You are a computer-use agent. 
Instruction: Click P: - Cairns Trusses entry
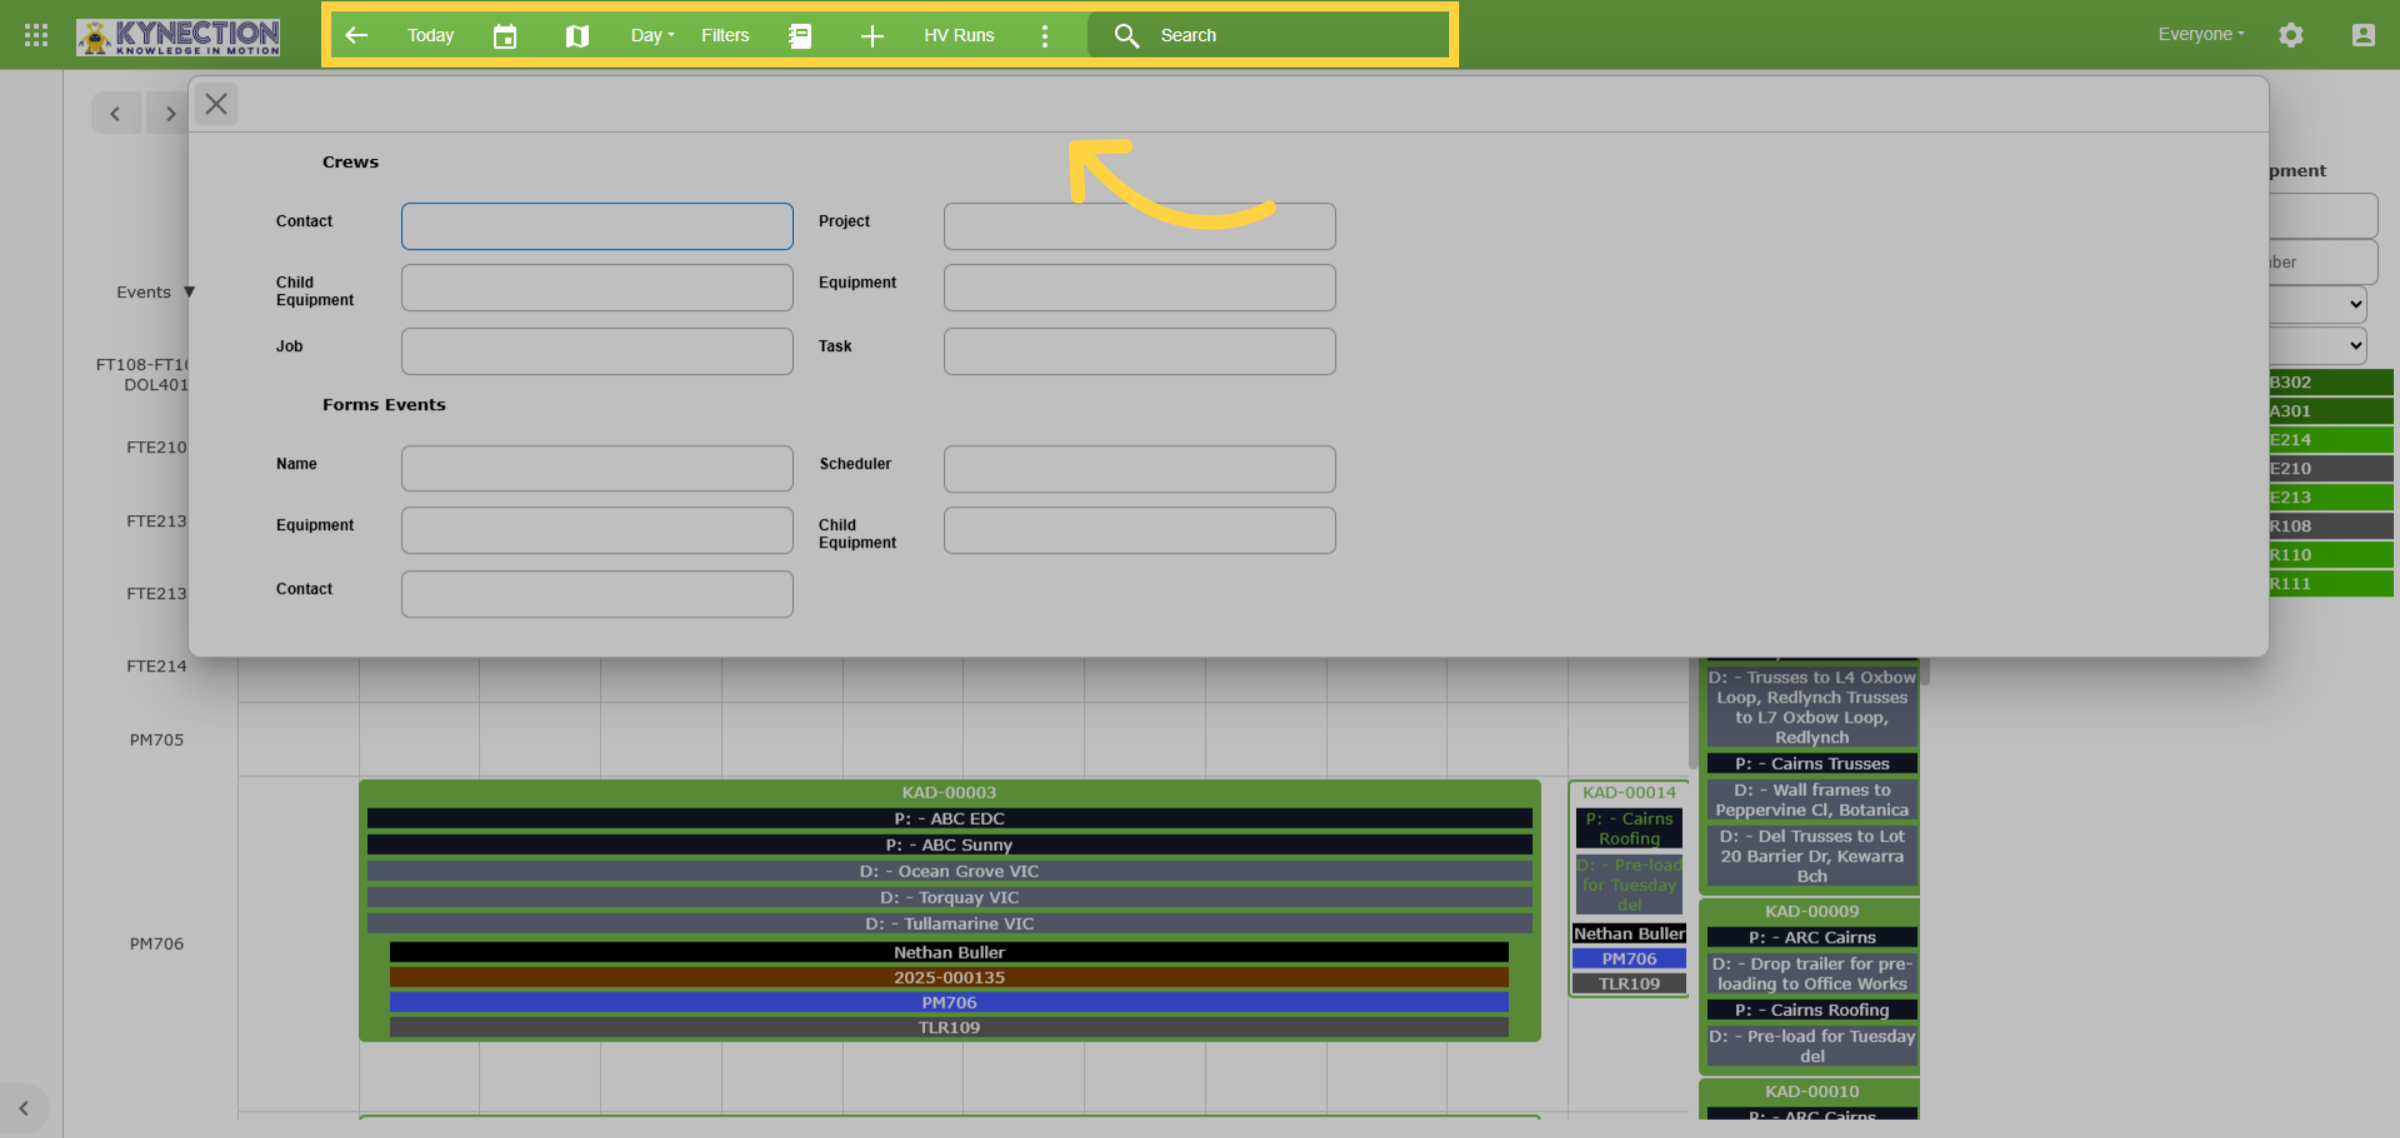click(1811, 763)
